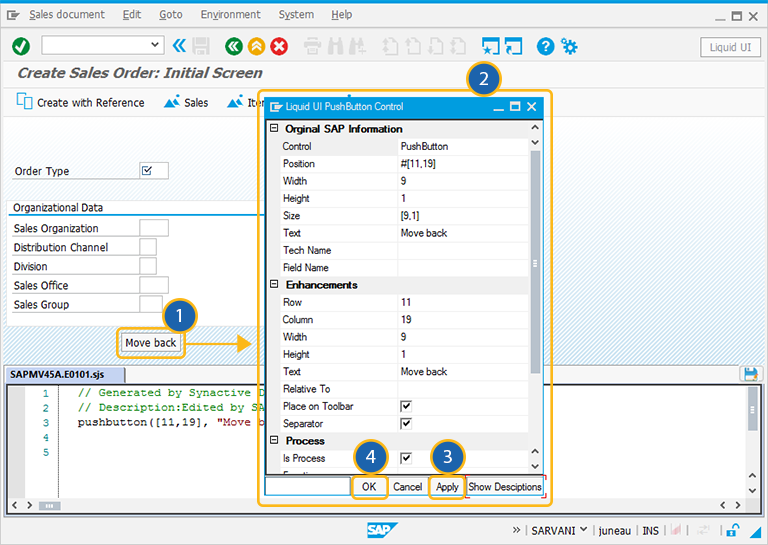Screen dimensions: 768x545
Task: Click the green checkmark Enter icon
Action: [21, 47]
